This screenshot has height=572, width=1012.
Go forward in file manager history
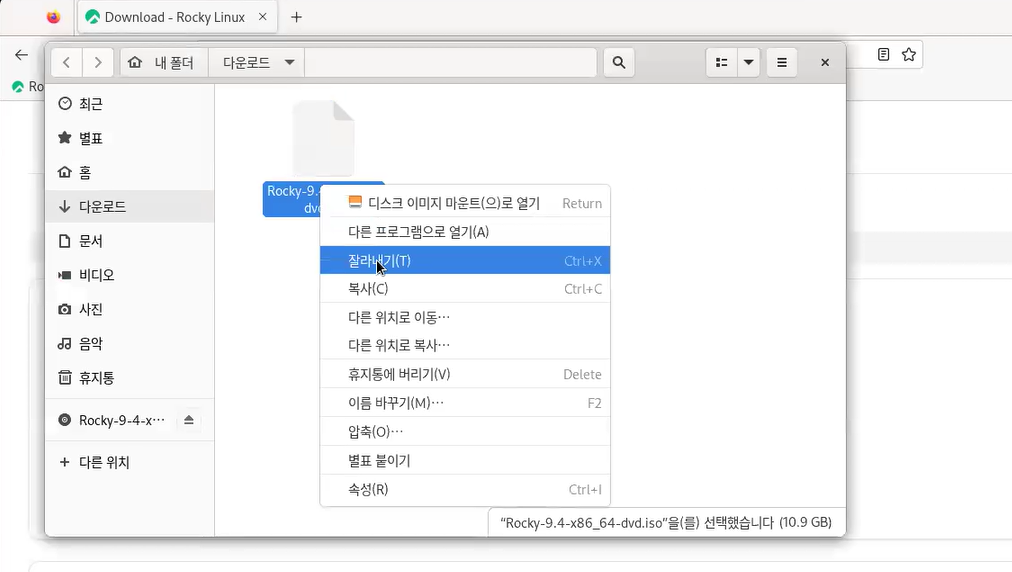pos(97,63)
